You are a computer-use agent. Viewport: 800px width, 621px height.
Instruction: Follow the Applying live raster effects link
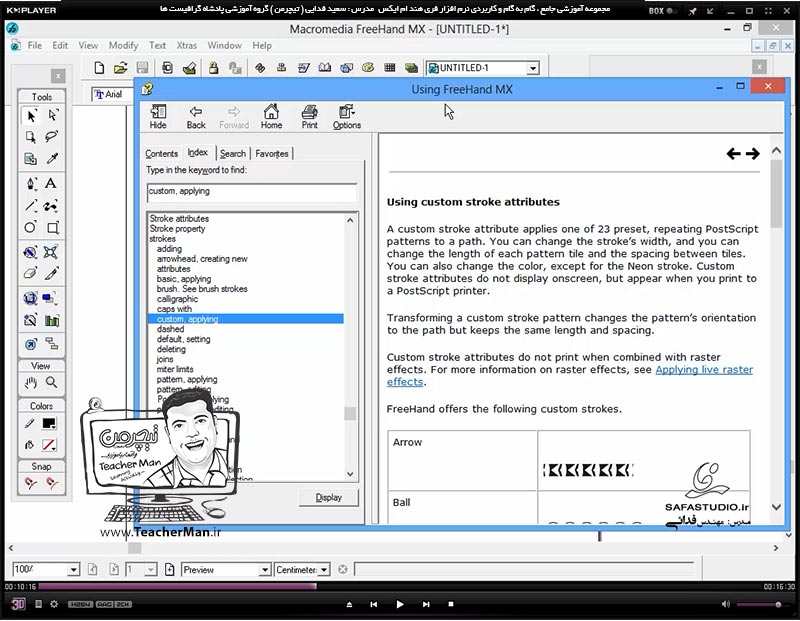[704, 369]
